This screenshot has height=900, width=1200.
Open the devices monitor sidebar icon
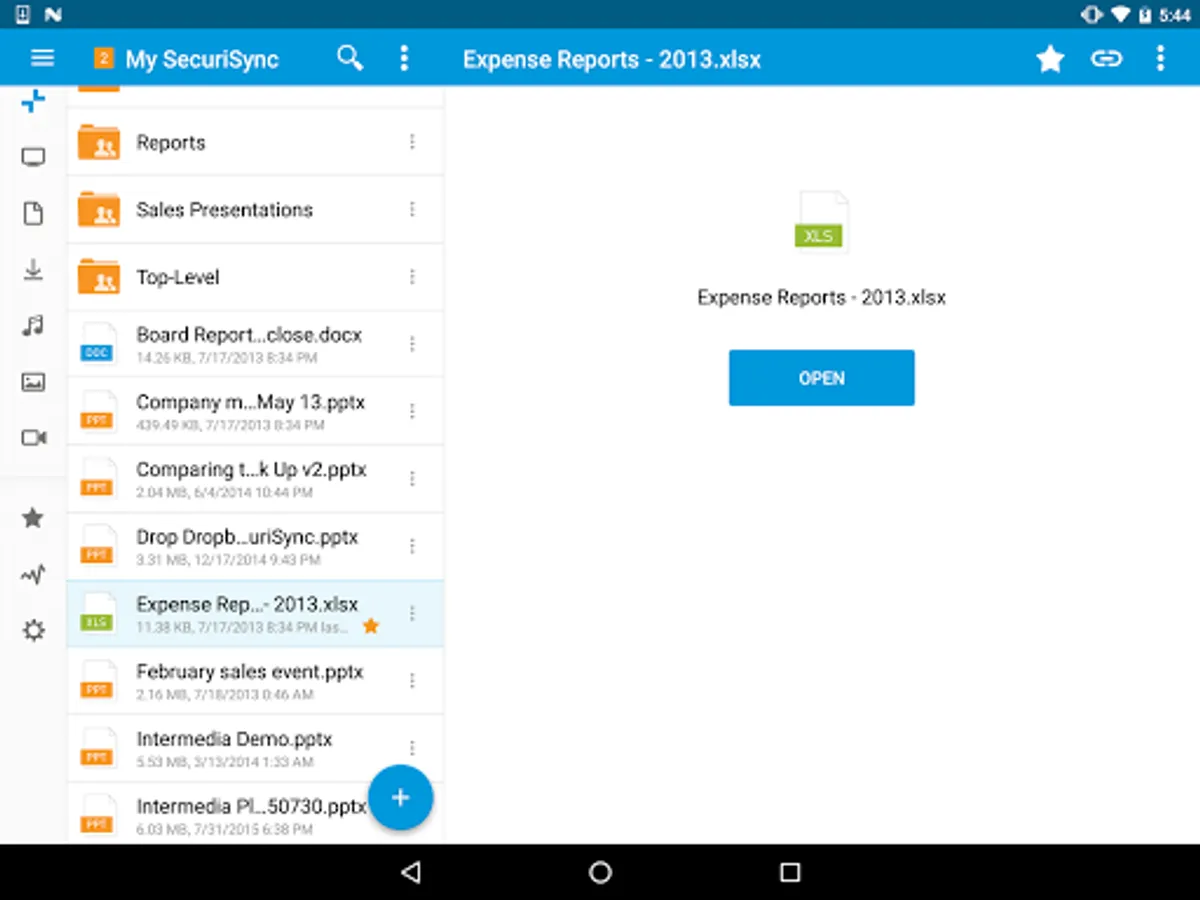click(33, 157)
